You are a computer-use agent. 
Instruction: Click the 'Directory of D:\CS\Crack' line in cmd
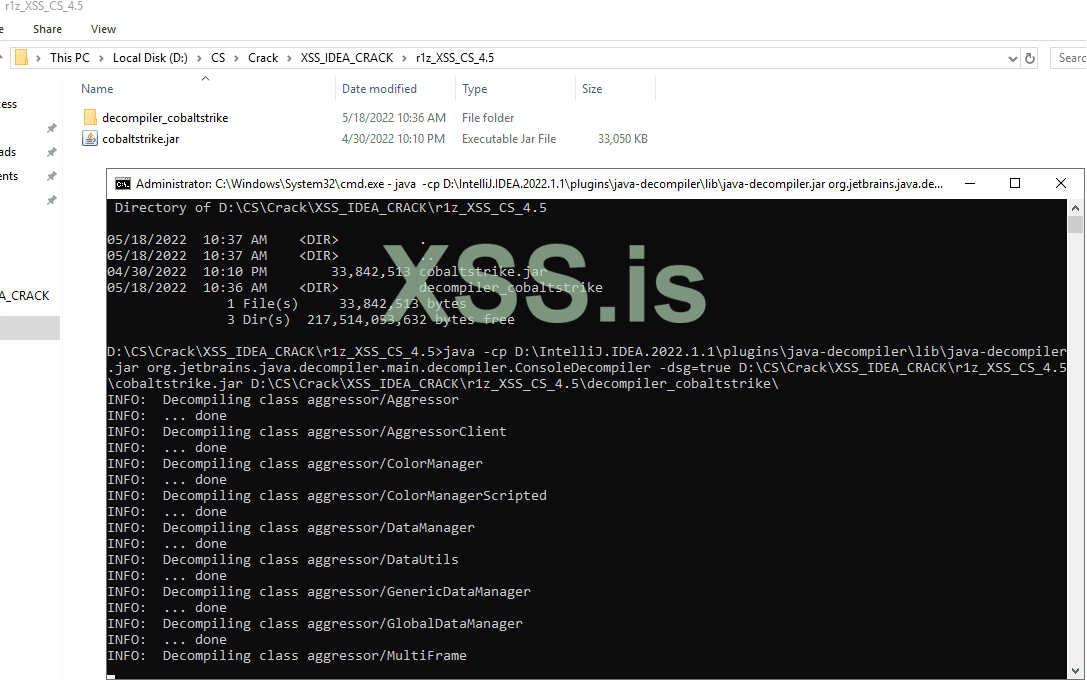(x=331, y=207)
